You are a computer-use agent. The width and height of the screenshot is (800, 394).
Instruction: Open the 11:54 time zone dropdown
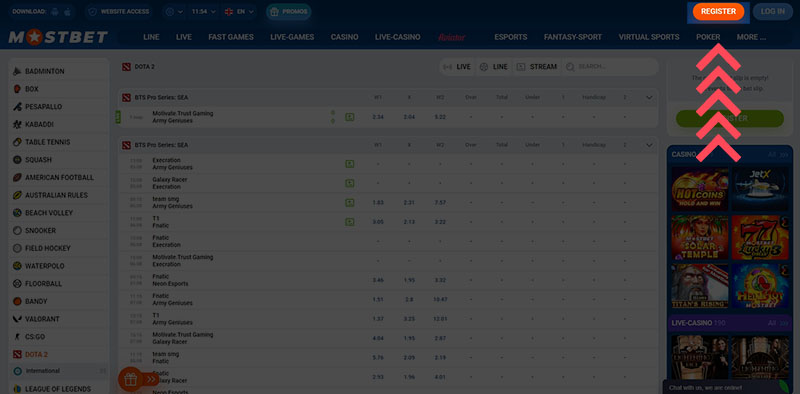click(x=203, y=12)
